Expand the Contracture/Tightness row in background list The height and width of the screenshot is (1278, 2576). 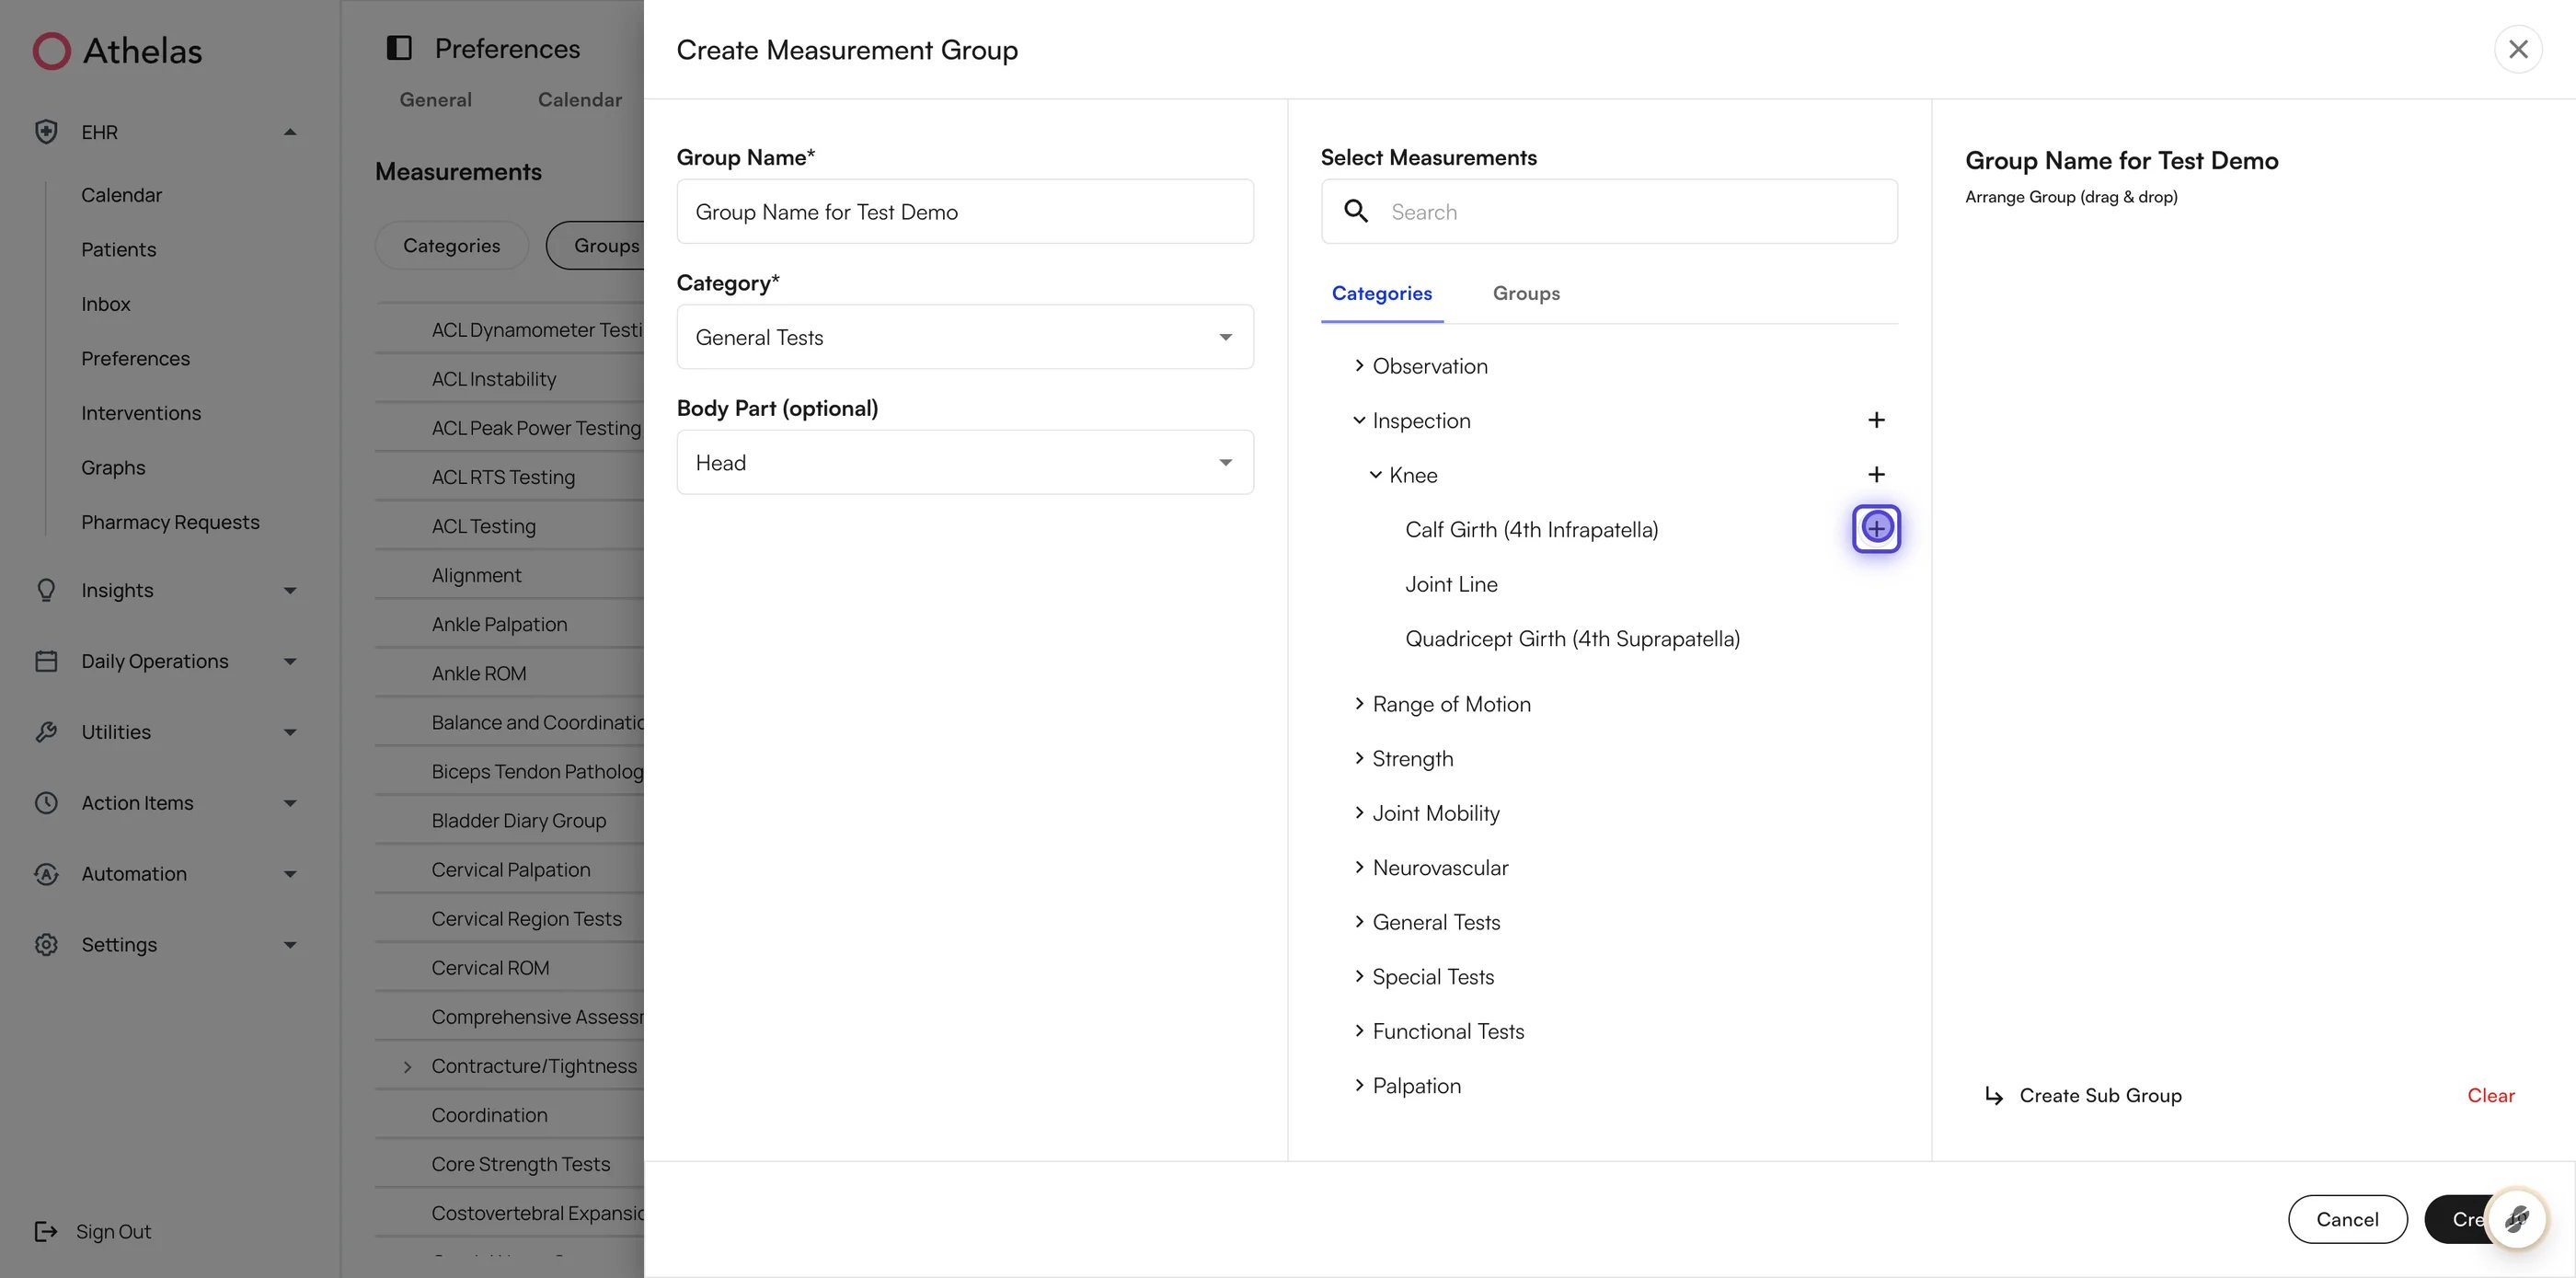pos(407,1067)
